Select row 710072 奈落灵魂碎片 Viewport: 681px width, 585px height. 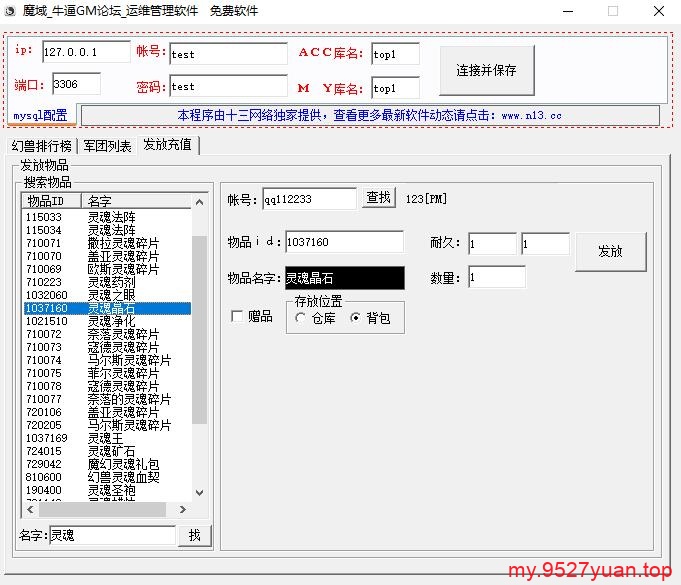(x=107, y=334)
